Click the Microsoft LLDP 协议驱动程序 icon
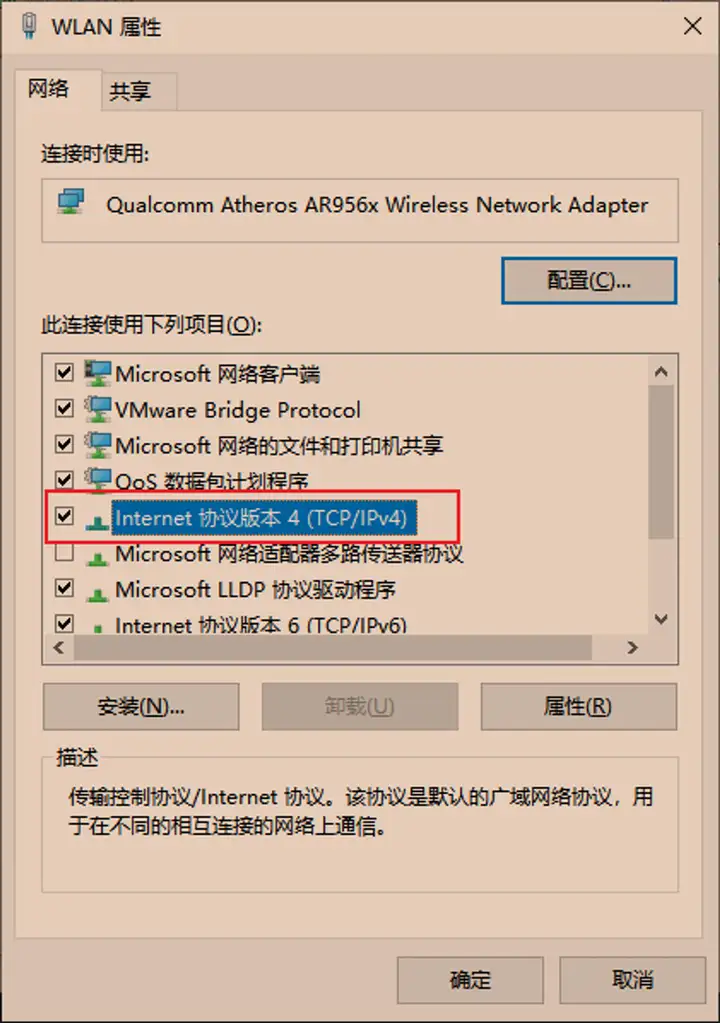Screen dimensions: 720x1023 [x=98, y=591]
